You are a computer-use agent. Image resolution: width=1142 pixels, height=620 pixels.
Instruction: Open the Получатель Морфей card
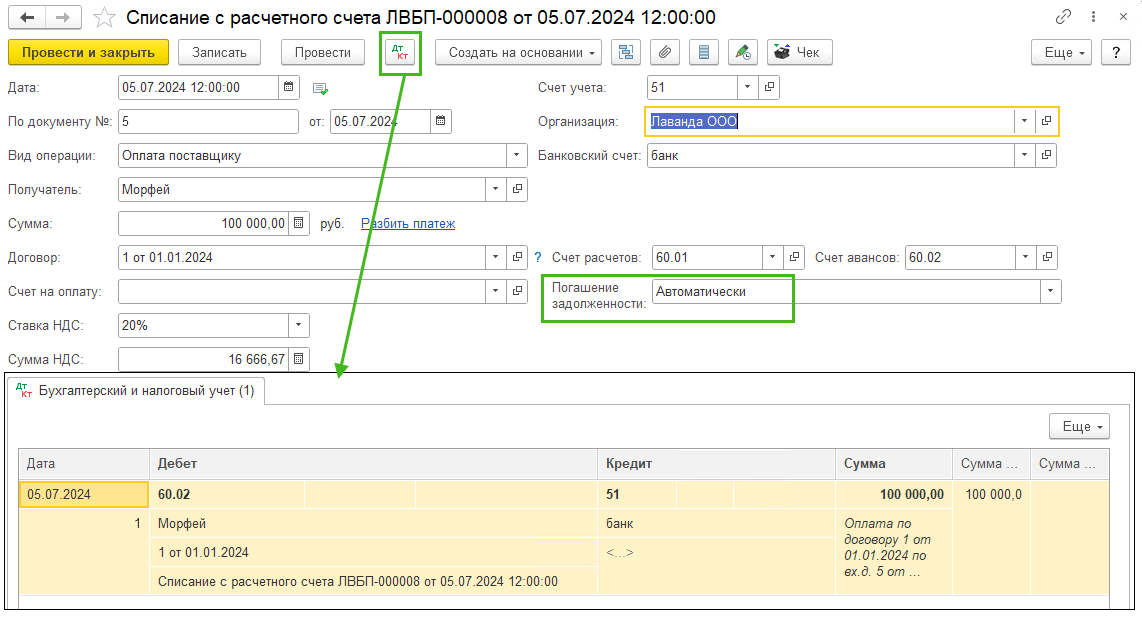tap(517, 189)
